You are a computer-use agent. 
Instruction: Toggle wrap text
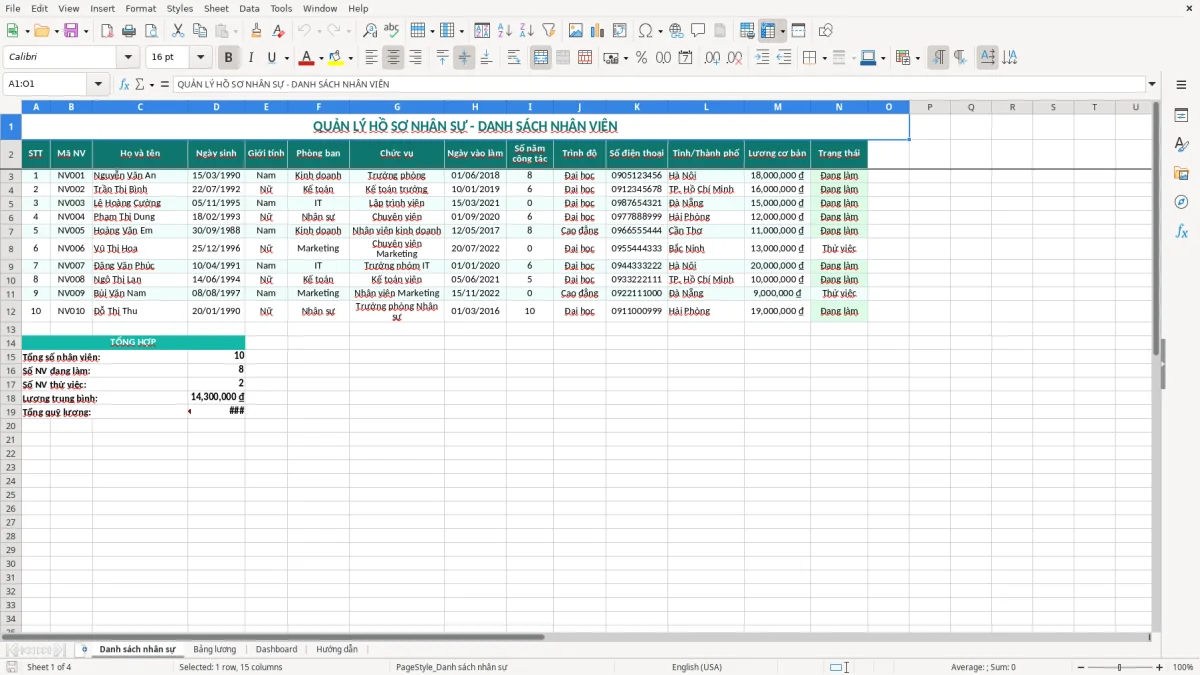coord(514,58)
